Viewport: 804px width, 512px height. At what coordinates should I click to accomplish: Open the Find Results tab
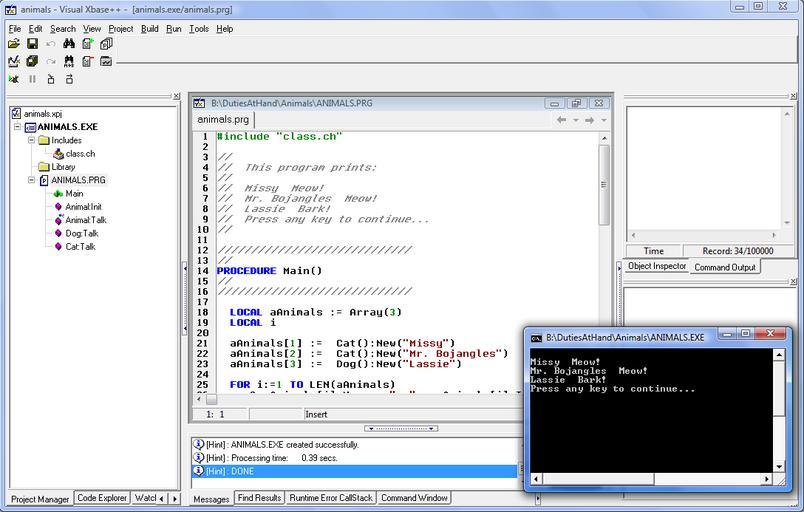coord(259,498)
